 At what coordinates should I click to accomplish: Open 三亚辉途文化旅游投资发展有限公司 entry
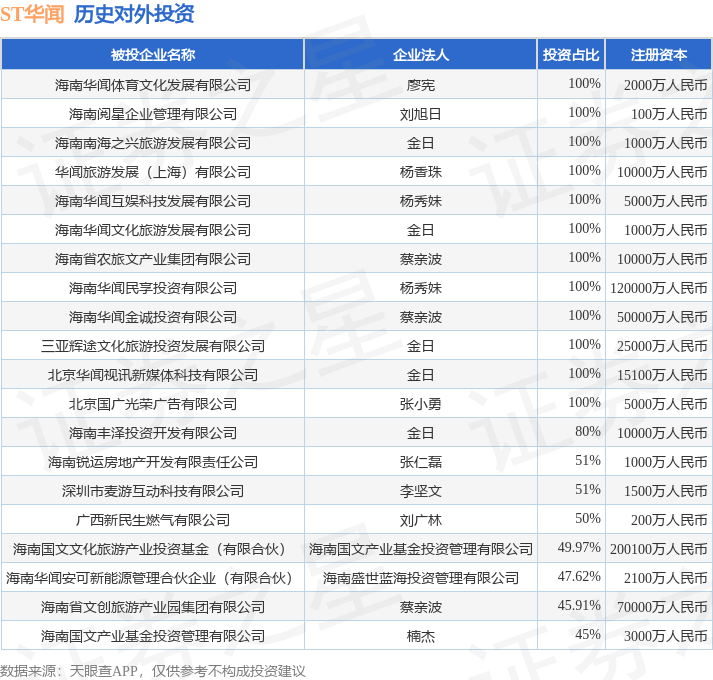click(x=153, y=346)
